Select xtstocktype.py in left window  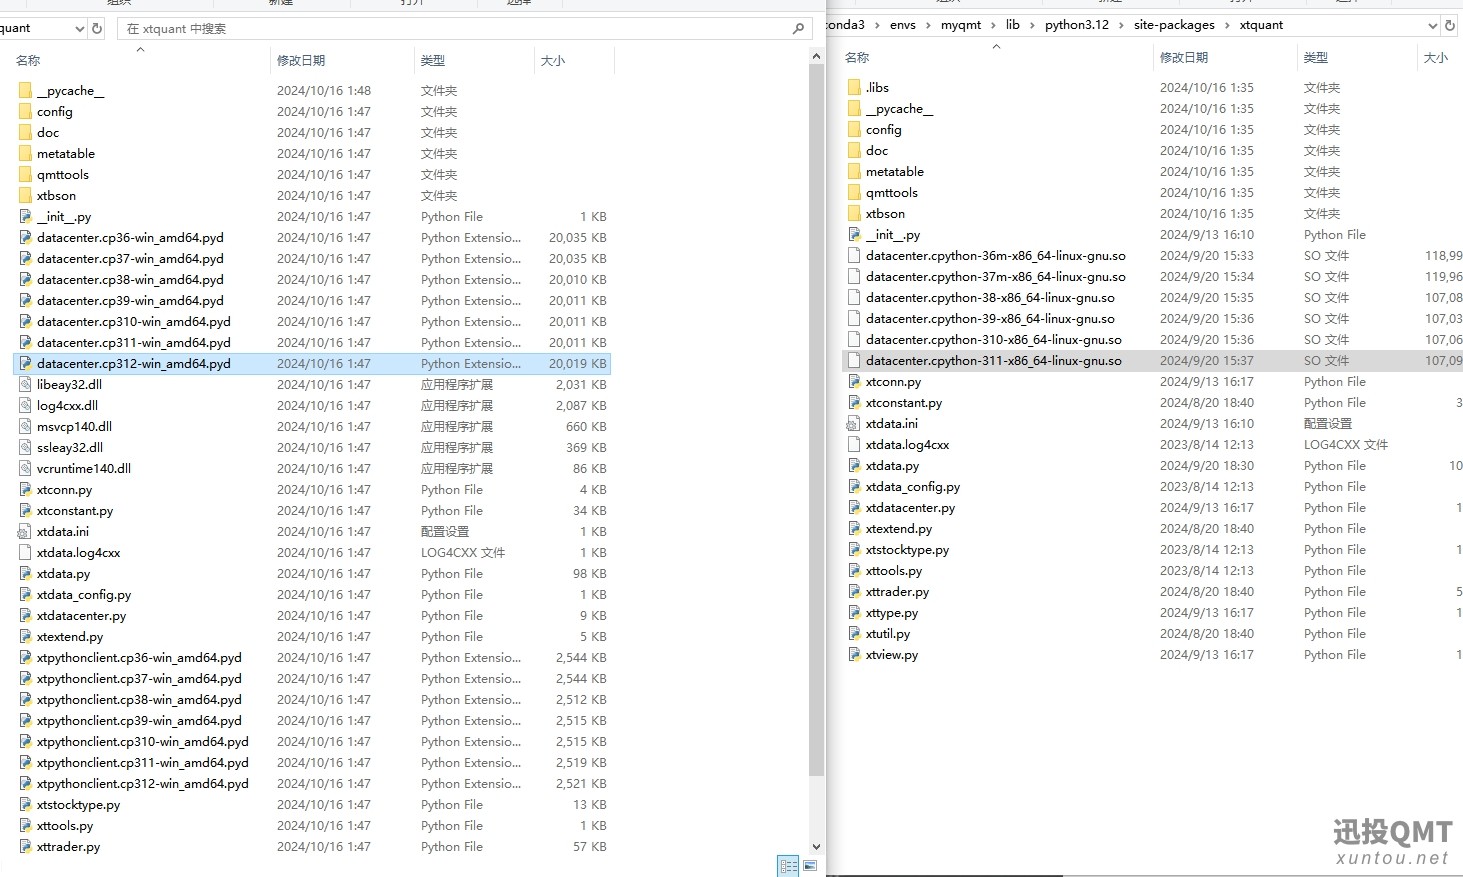(78, 804)
